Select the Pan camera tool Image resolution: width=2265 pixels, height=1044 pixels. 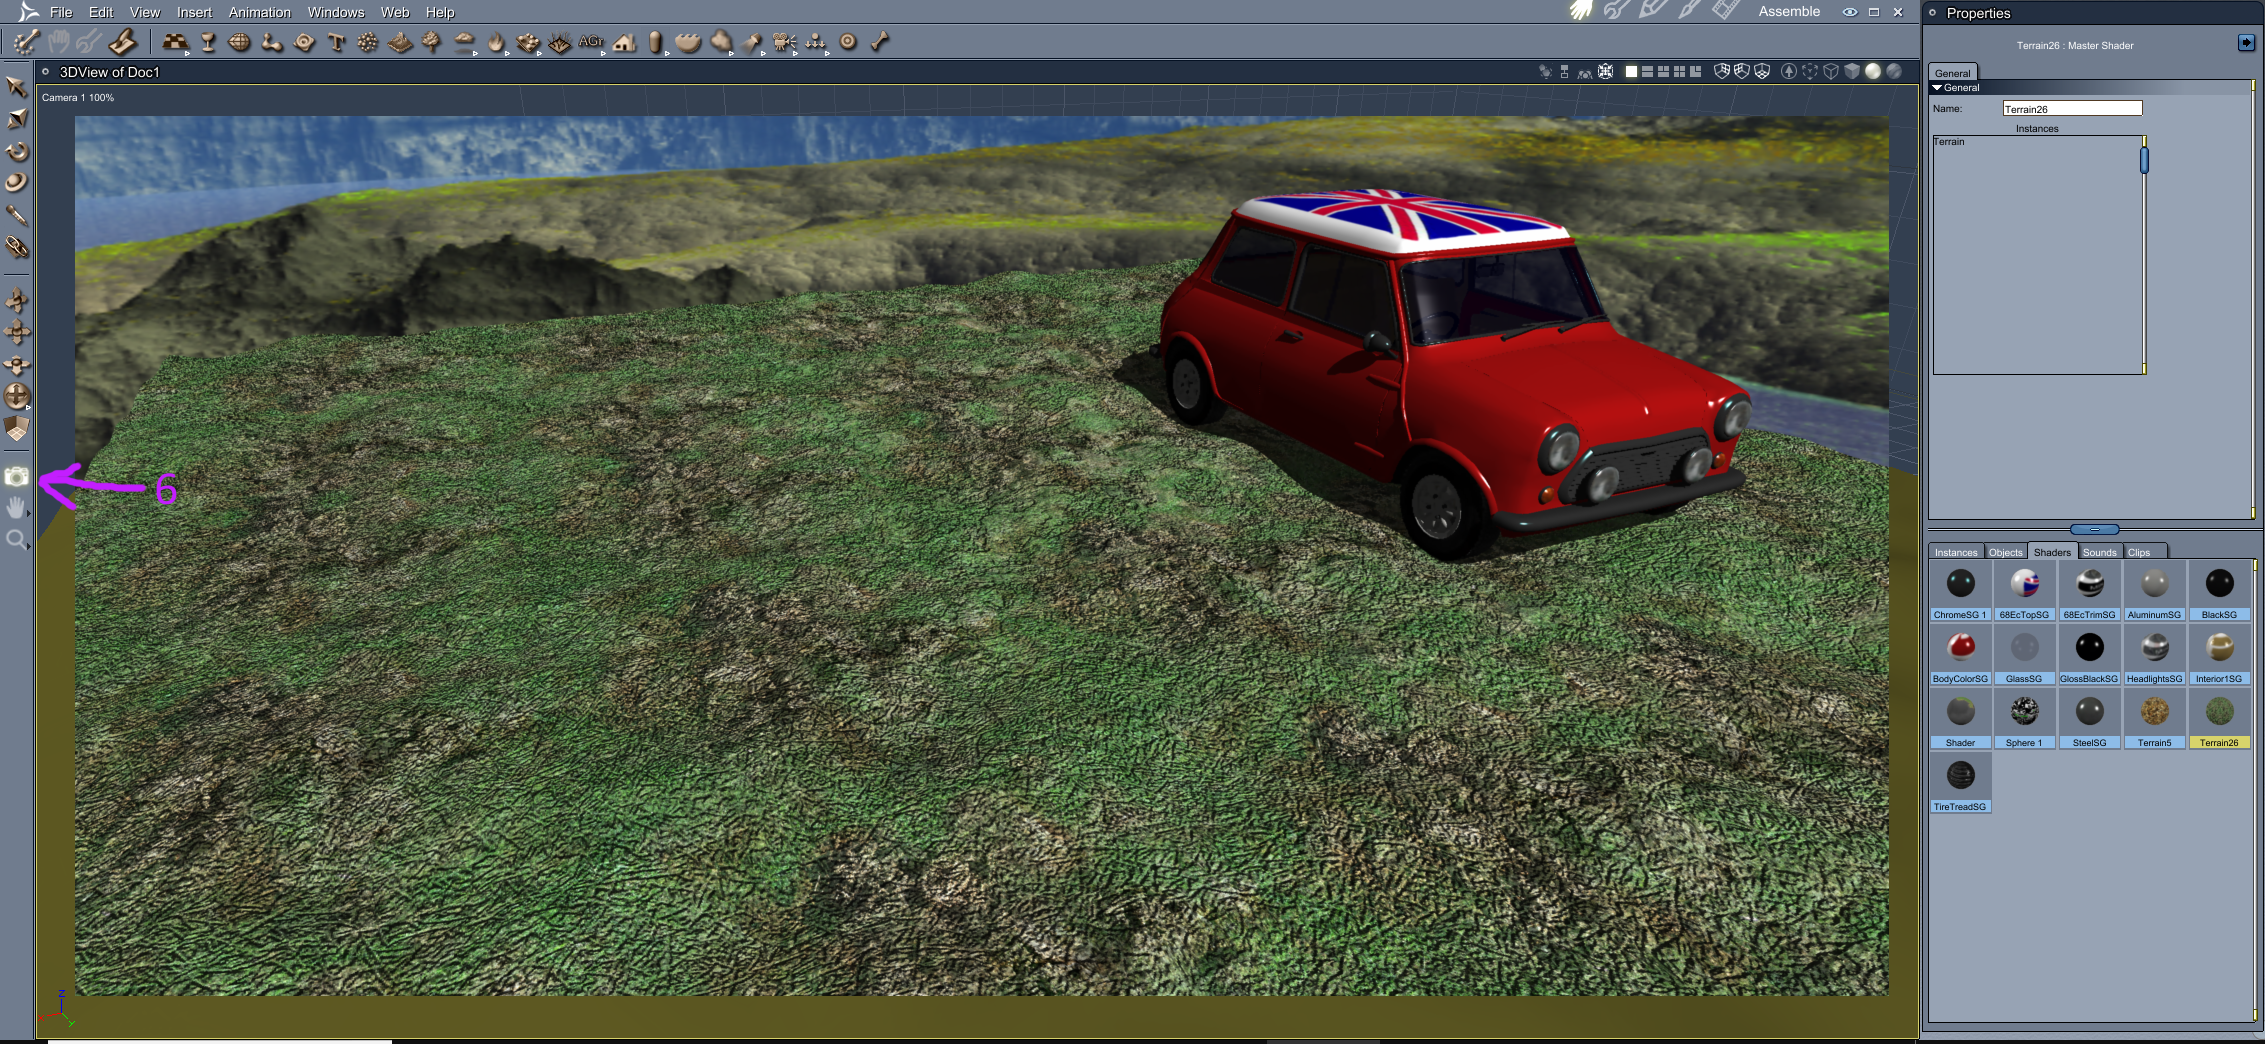pyautogui.click(x=16, y=332)
